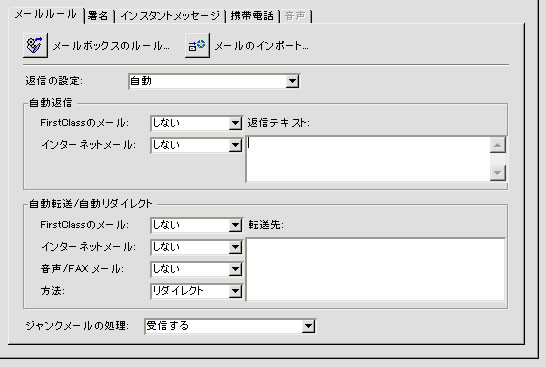The image size is (546, 367).
Task: Open the 方法 dropdown showing リダイレクト
Action: click(196, 291)
